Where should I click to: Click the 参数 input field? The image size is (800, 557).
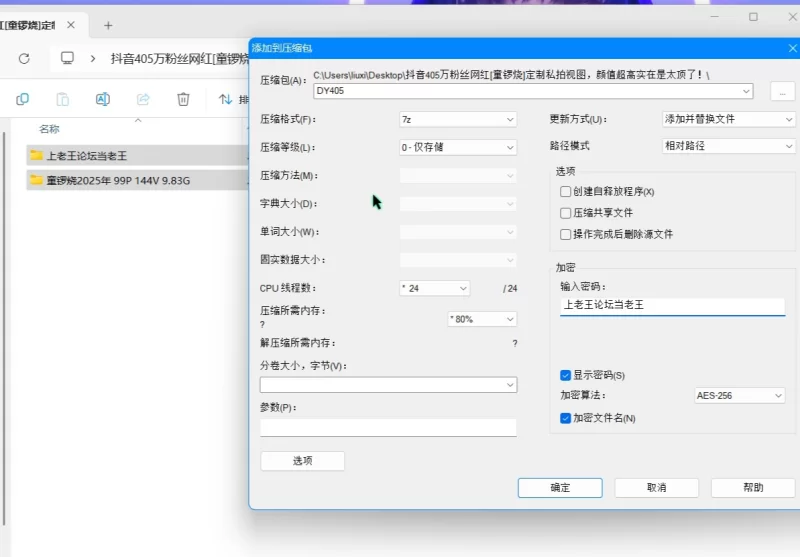pyautogui.click(x=388, y=427)
